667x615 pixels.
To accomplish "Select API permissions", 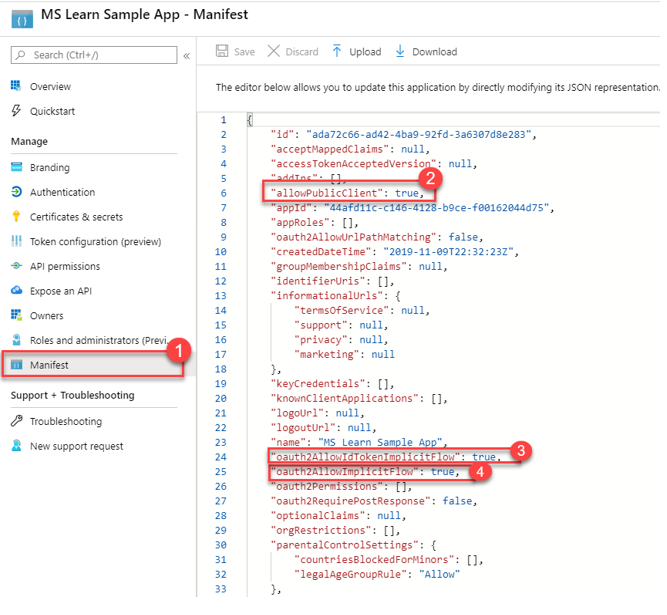I will pos(65,266).
